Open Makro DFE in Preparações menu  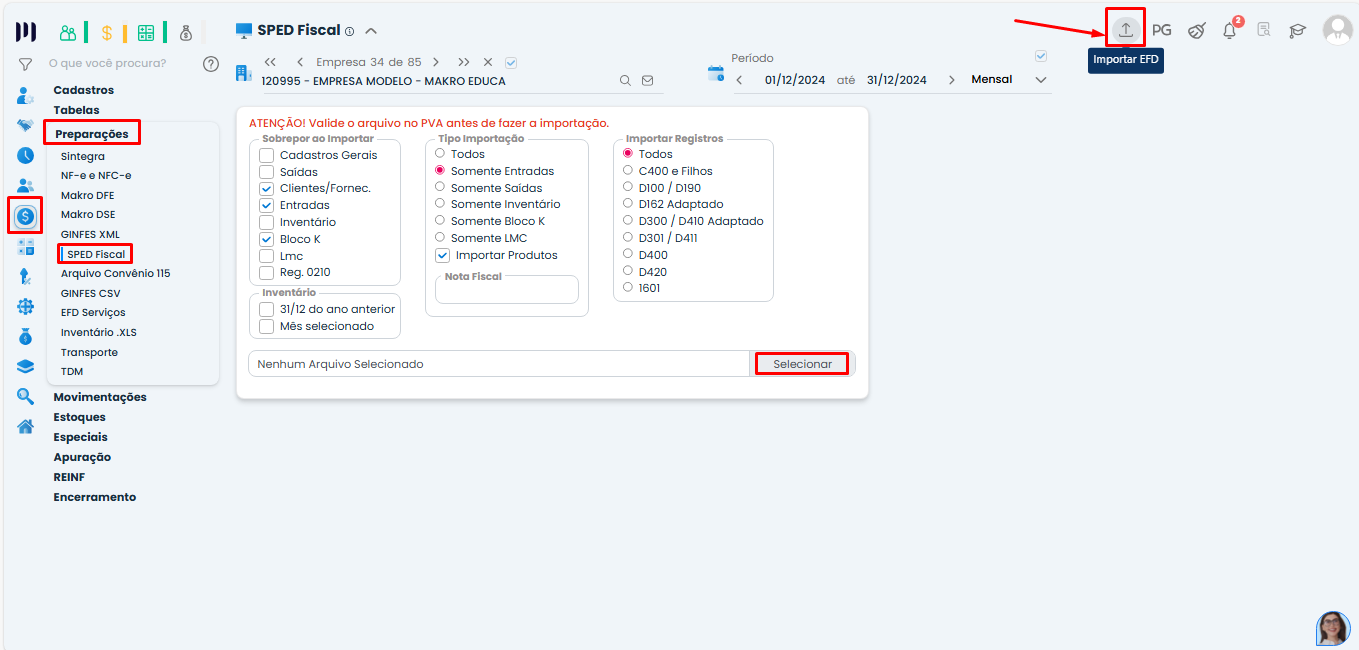click(x=87, y=195)
